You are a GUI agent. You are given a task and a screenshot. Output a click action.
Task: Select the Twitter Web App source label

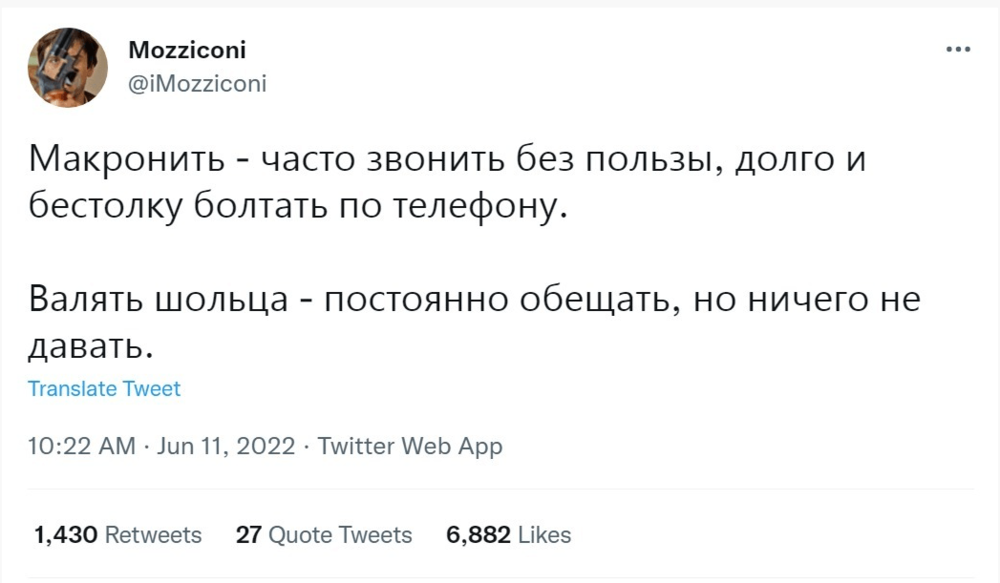tap(410, 447)
